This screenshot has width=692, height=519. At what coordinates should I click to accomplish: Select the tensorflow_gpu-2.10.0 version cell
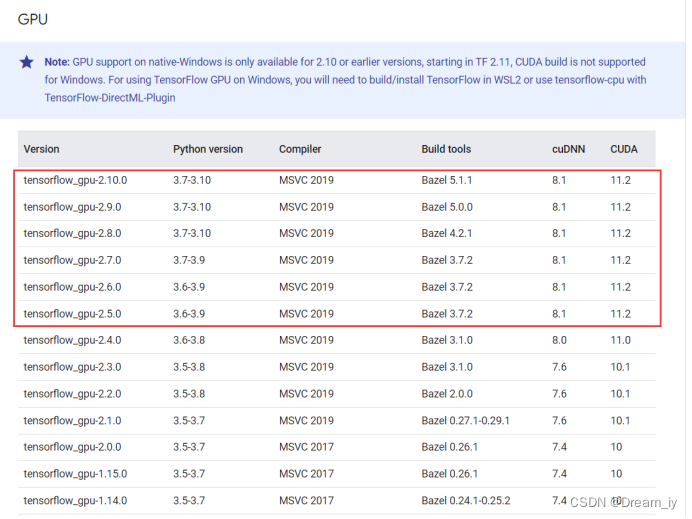(x=76, y=181)
